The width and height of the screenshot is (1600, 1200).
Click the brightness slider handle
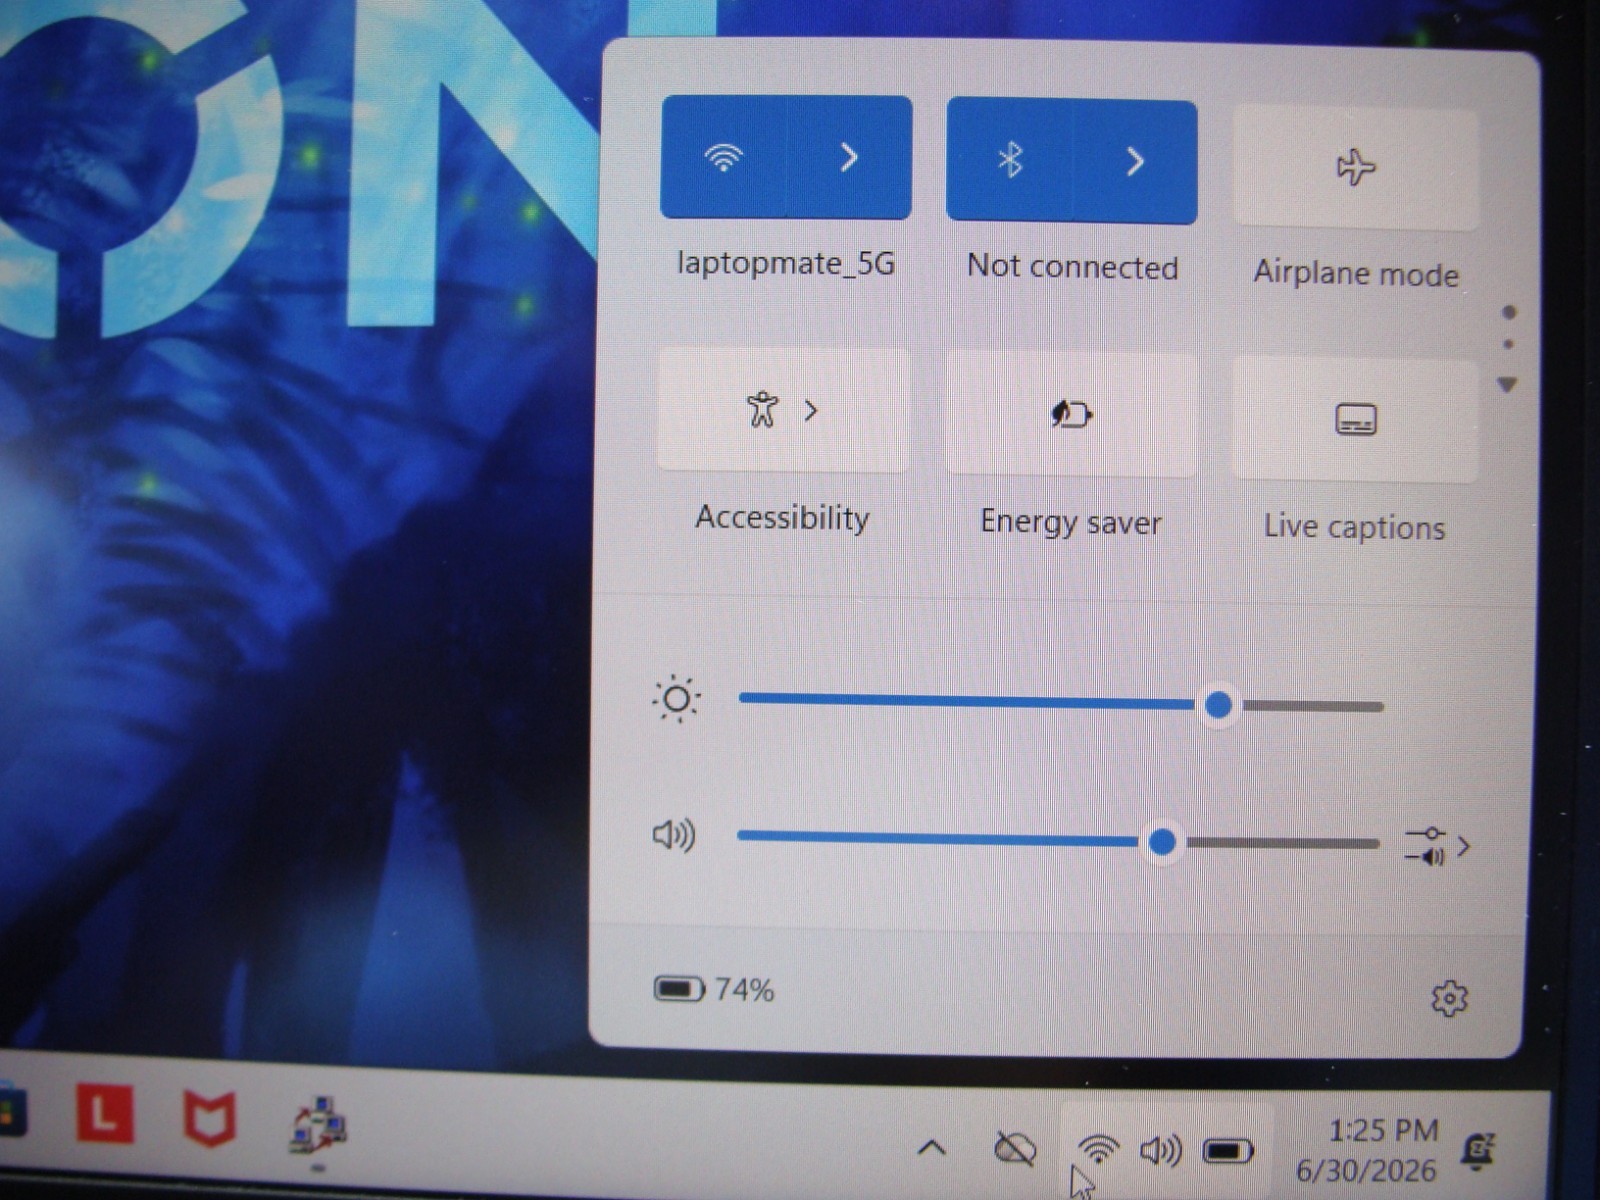1218,705
